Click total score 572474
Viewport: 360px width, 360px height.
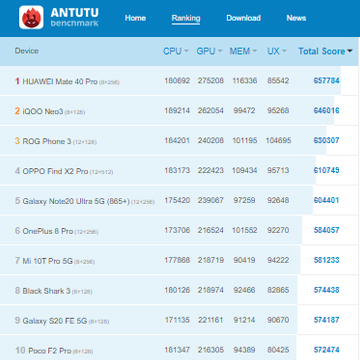coord(326,350)
